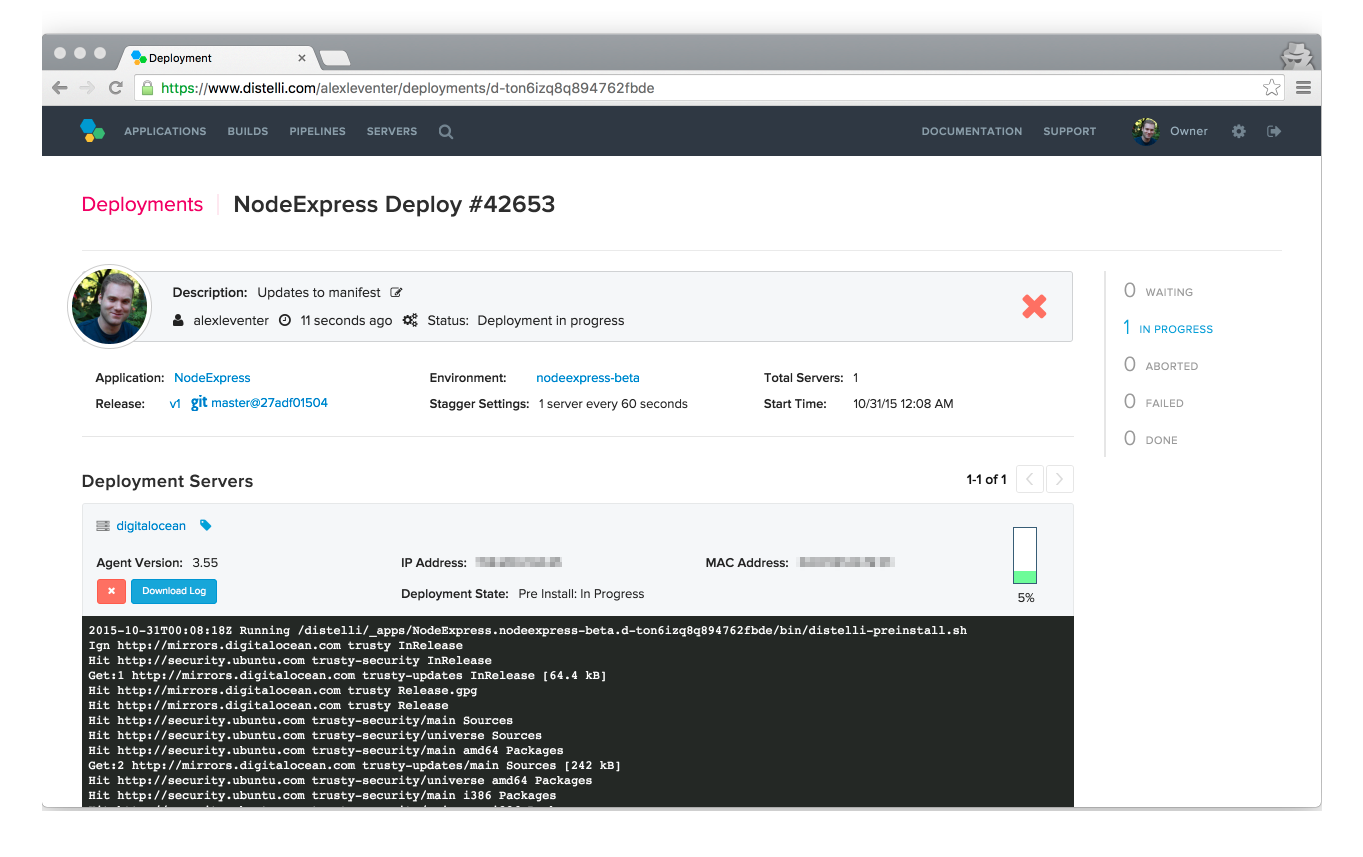Click 'NodeExpress Deploy #42653' page title
The width and height of the screenshot is (1363, 857).
pos(394,204)
